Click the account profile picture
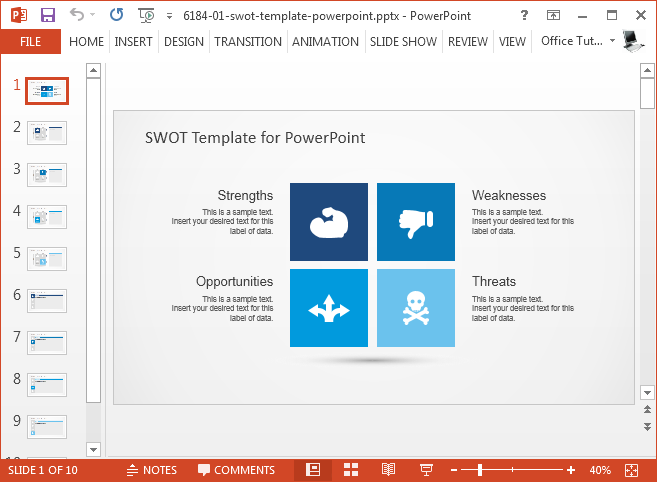 click(x=633, y=41)
